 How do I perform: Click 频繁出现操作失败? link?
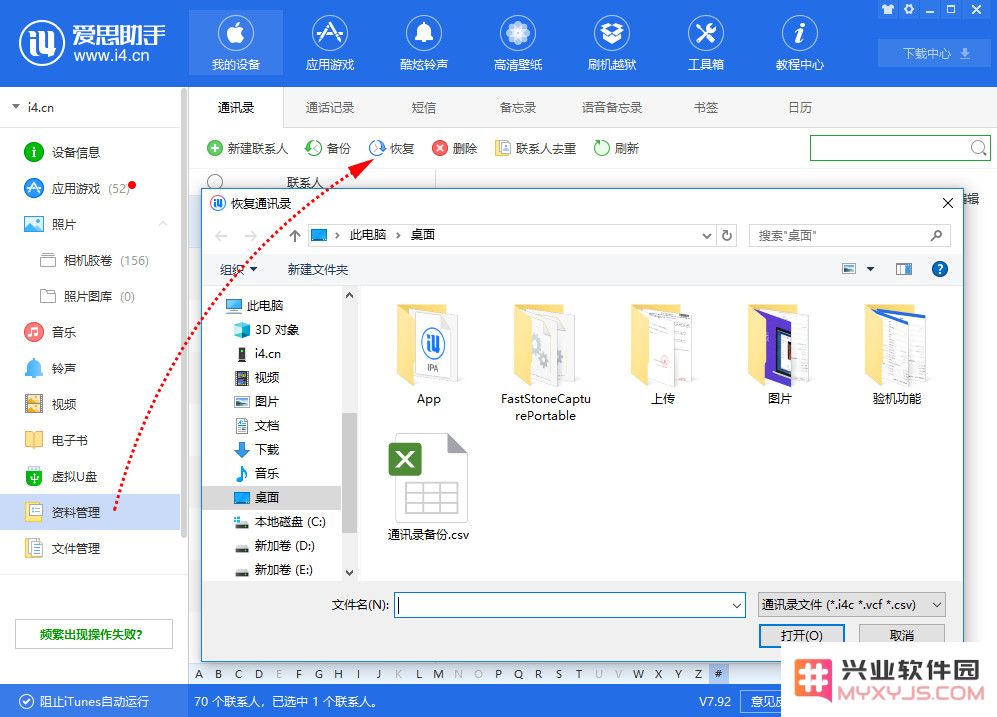[93, 634]
